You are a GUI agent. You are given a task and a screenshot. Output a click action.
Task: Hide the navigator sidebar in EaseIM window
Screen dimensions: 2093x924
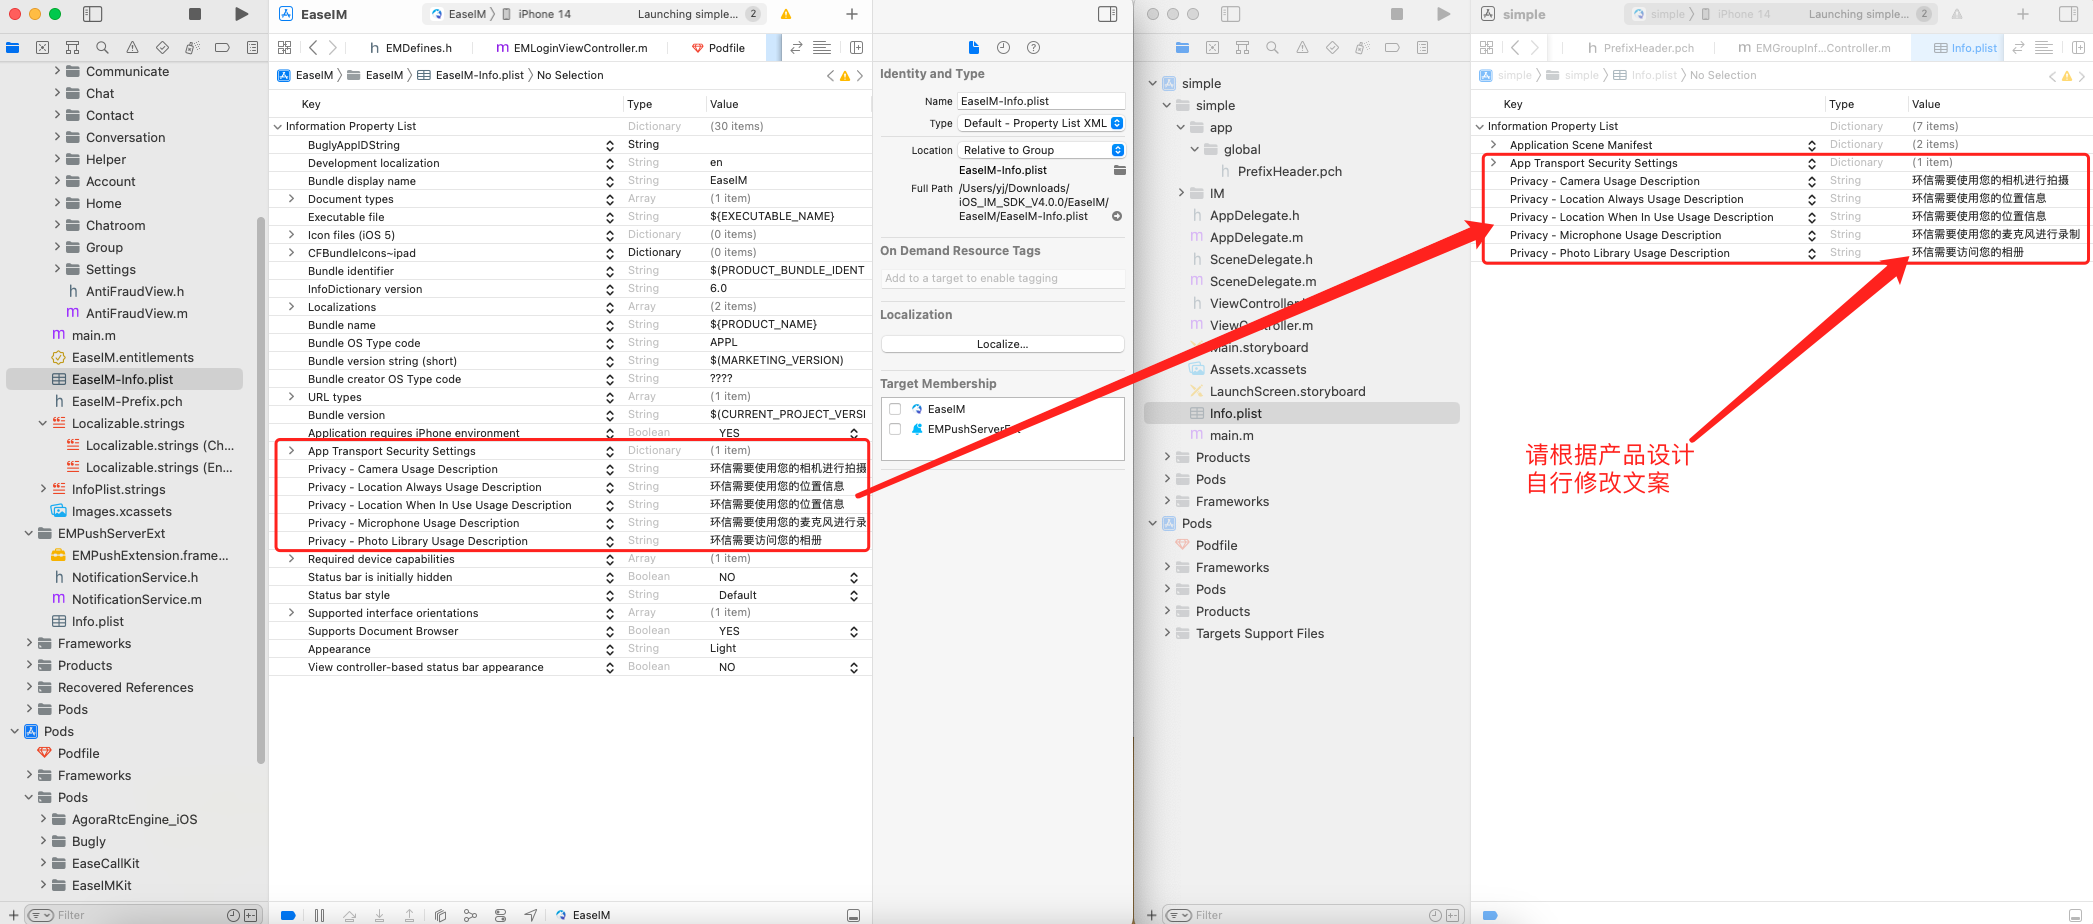[92, 14]
